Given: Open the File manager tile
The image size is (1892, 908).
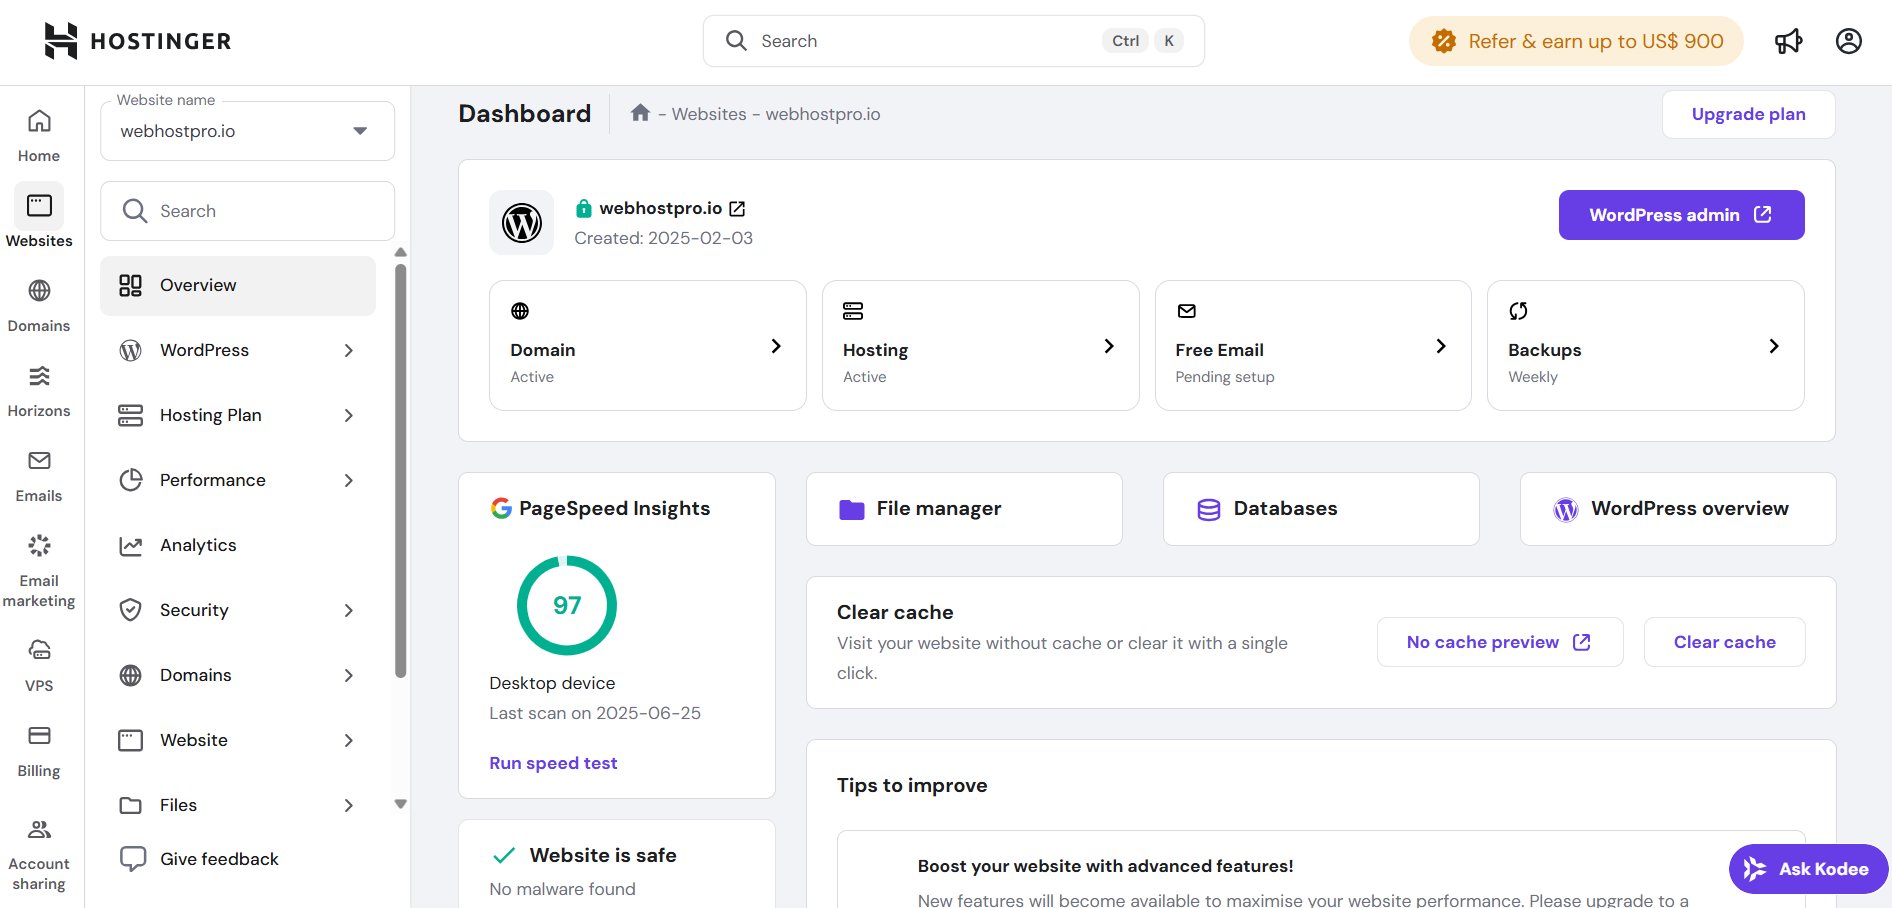Looking at the screenshot, I should click(964, 509).
